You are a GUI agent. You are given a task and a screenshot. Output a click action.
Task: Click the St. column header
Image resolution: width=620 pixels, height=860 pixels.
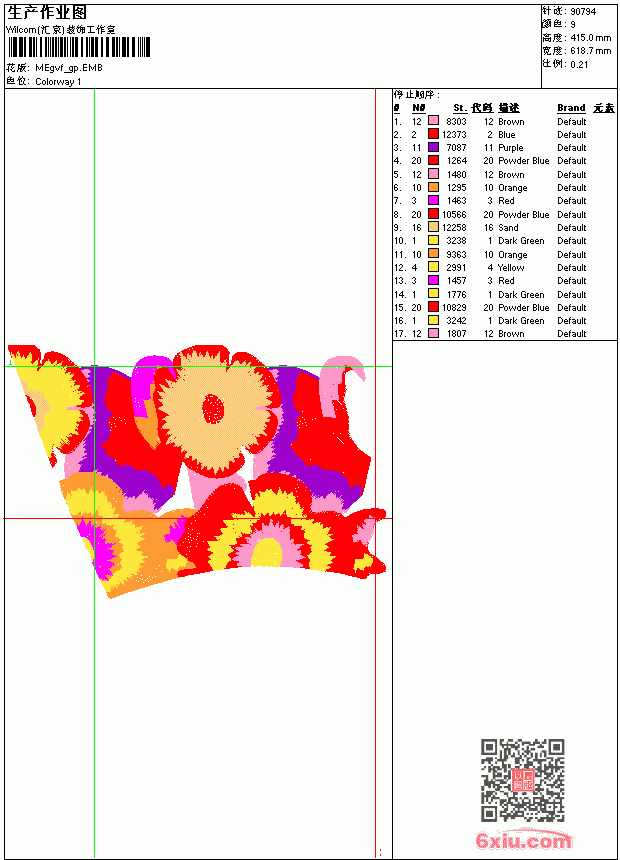[460, 108]
